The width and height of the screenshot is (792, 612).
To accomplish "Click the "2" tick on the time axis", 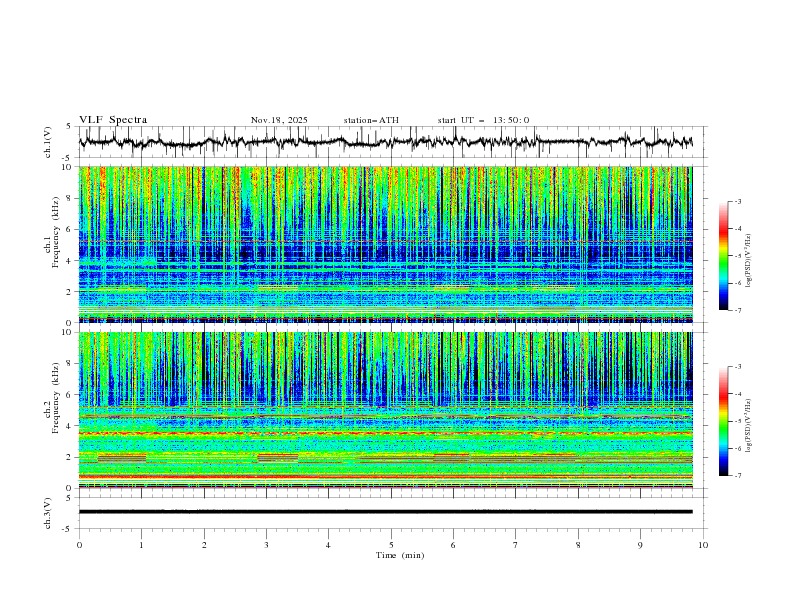I will click(204, 545).
